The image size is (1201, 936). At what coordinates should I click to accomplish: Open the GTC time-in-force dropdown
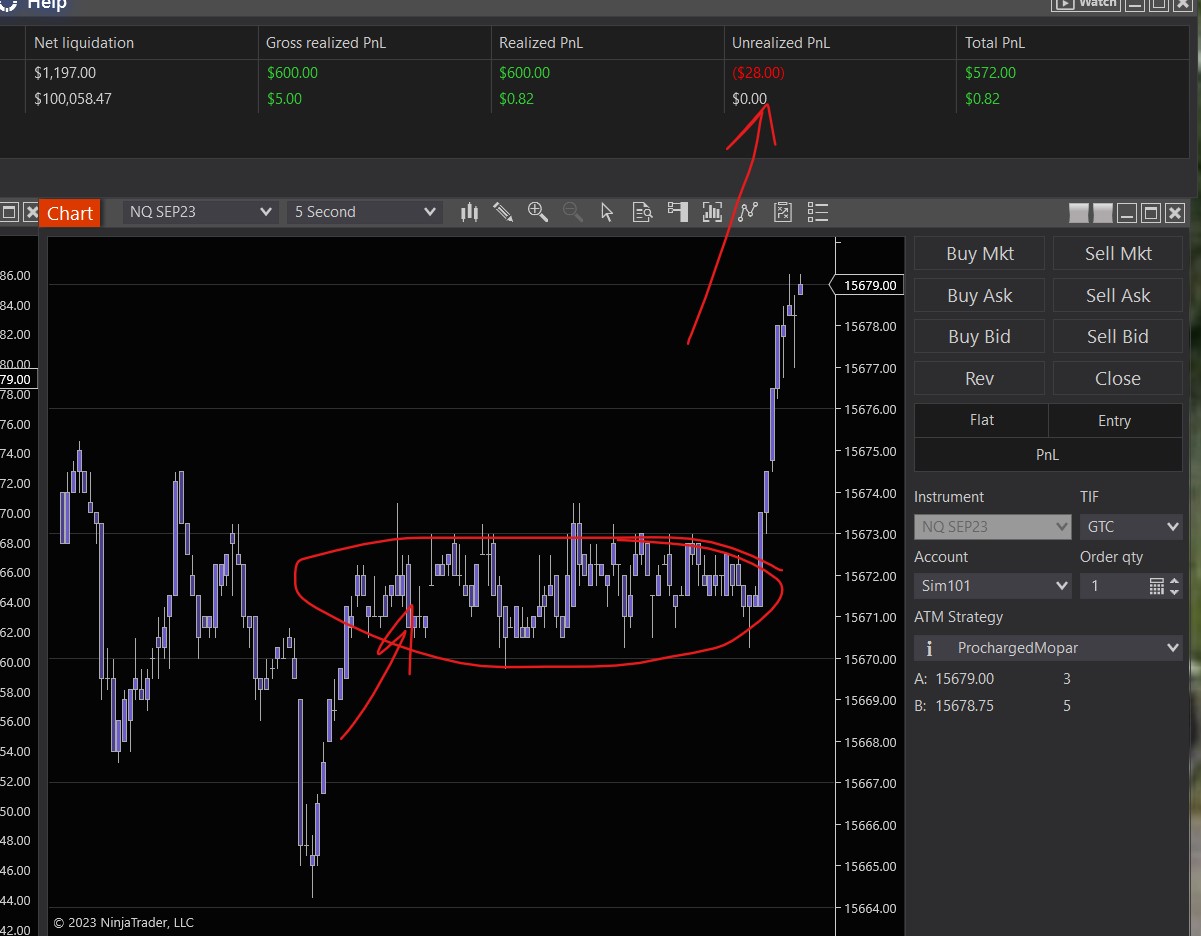tap(1130, 526)
